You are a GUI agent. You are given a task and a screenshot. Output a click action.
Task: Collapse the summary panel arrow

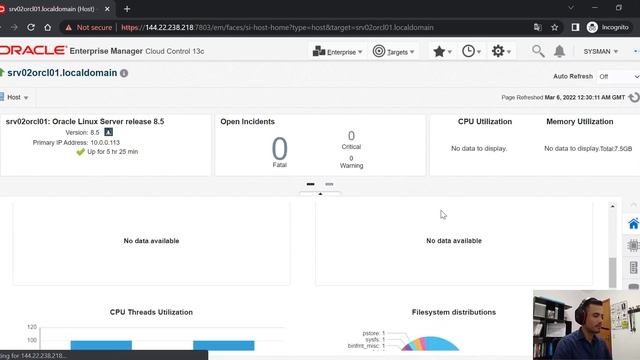(x=320, y=194)
